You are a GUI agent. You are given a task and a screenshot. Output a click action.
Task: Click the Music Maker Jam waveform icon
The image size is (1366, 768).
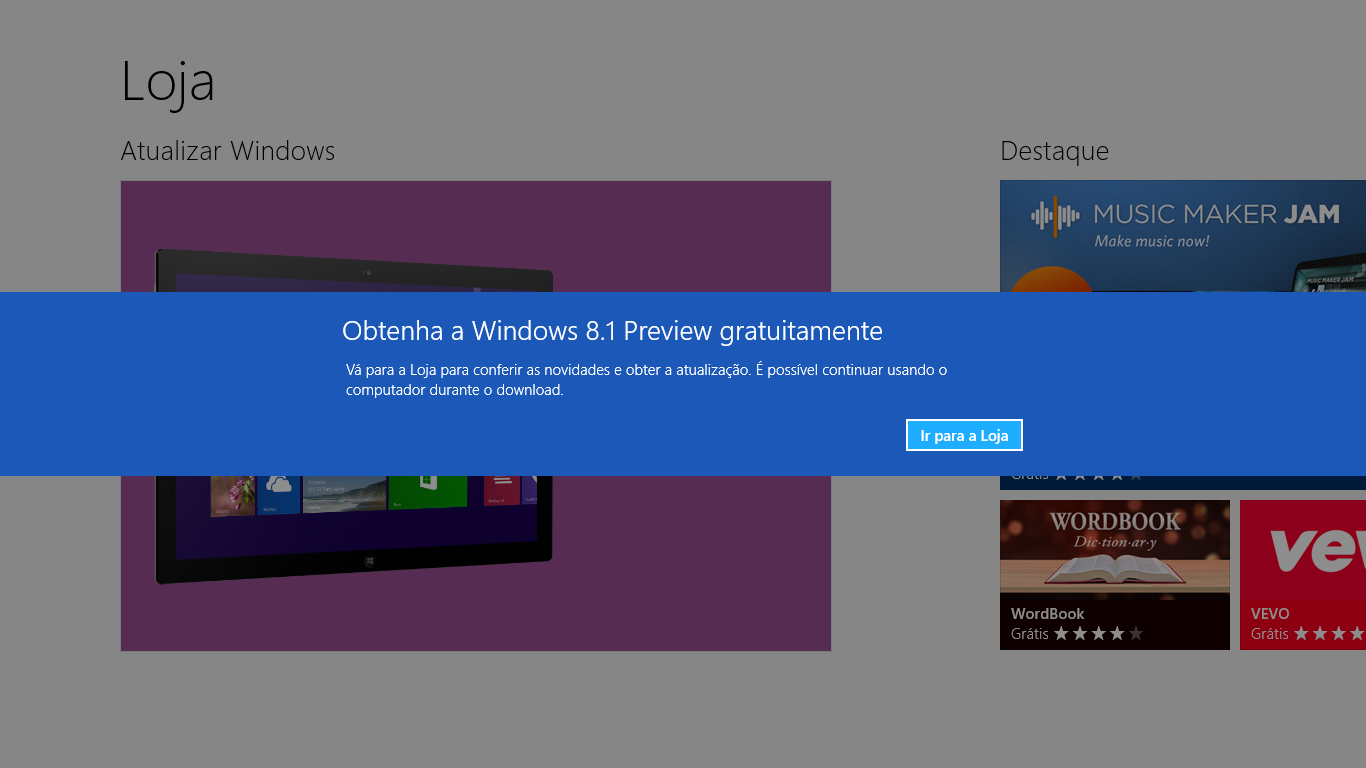pyautogui.click(x=1053, y=216)
